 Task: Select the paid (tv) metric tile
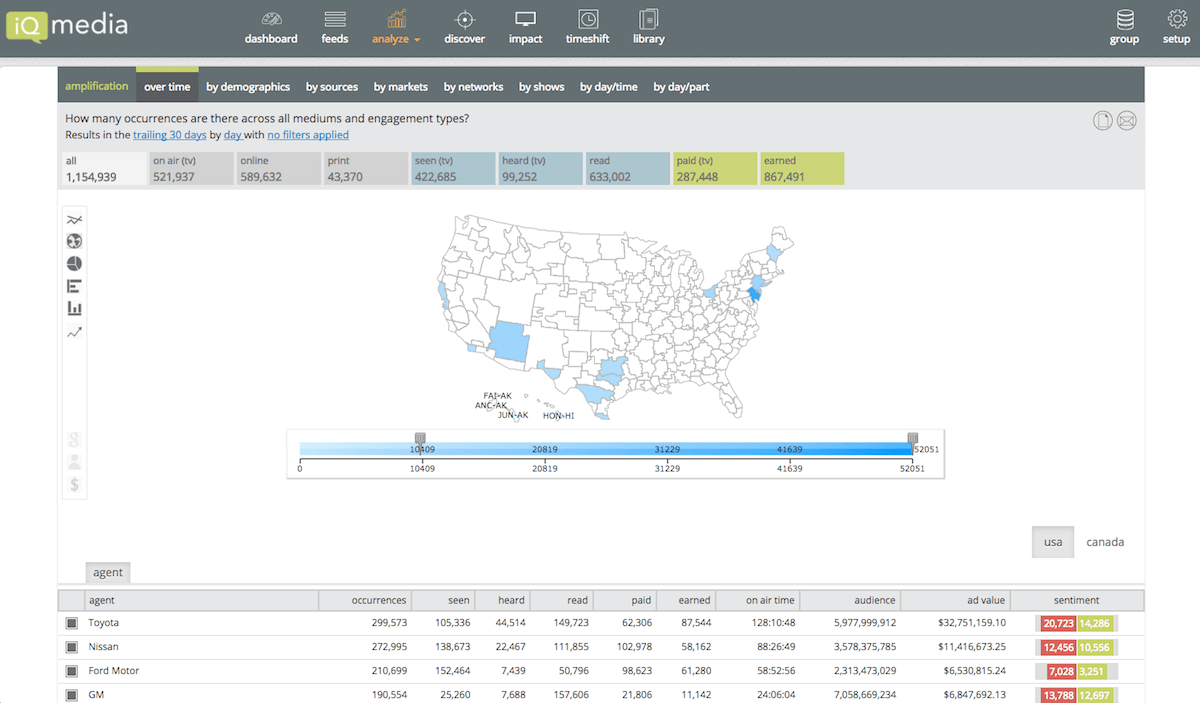[713, 169]
